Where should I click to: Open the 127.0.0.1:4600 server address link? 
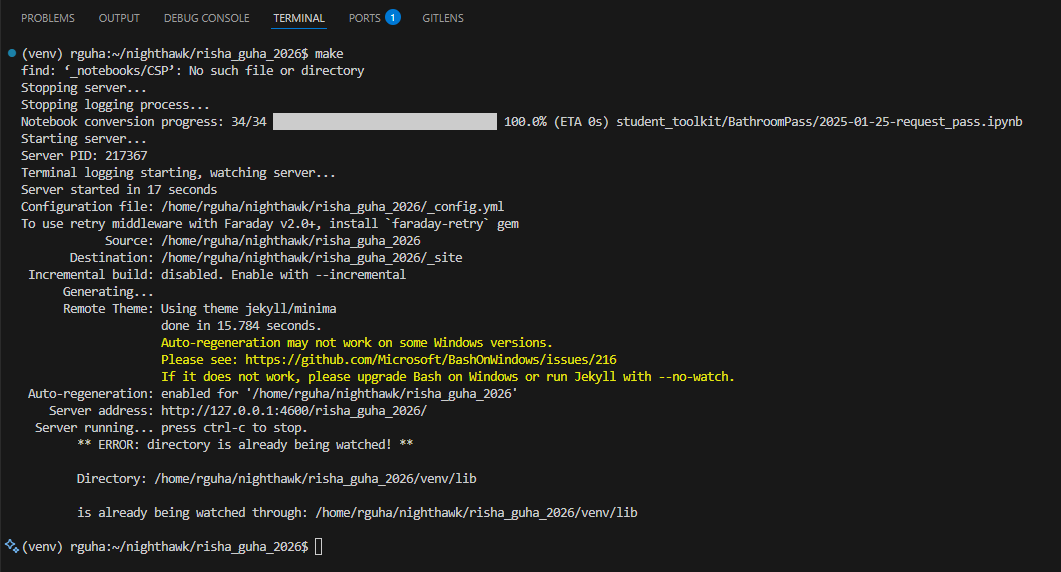(x=293, y=411)
